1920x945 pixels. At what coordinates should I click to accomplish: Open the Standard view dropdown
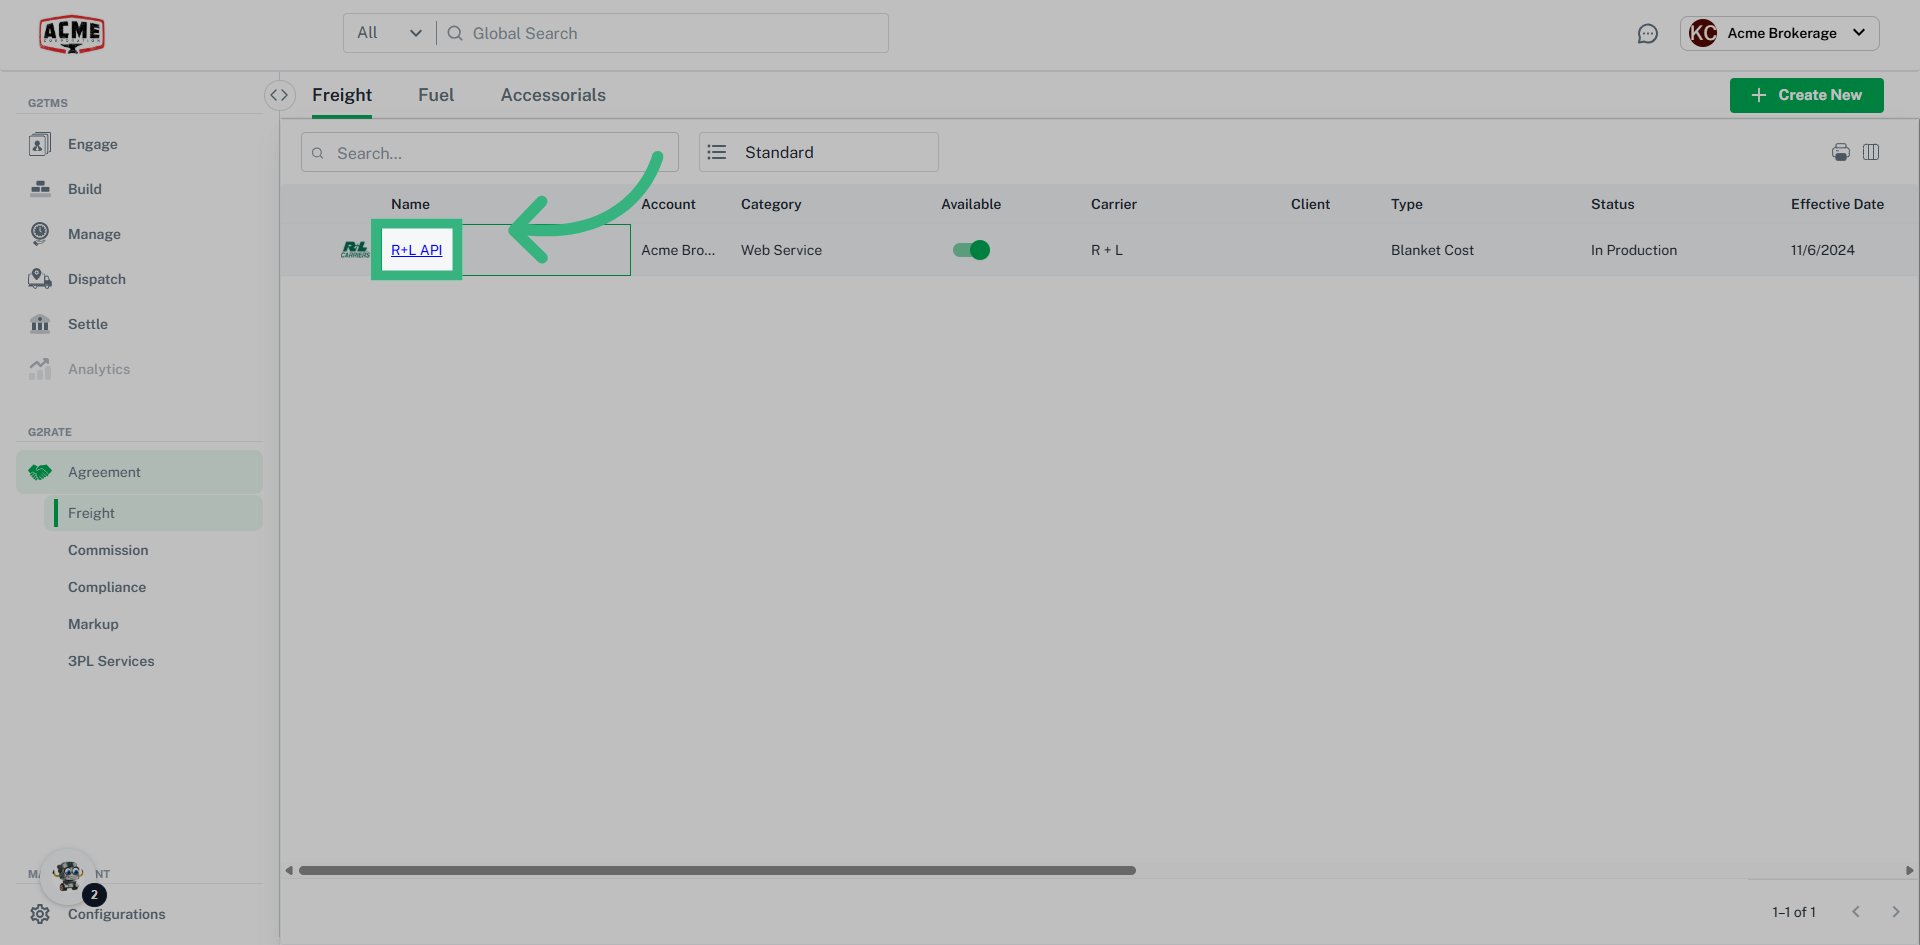(818, 152)
